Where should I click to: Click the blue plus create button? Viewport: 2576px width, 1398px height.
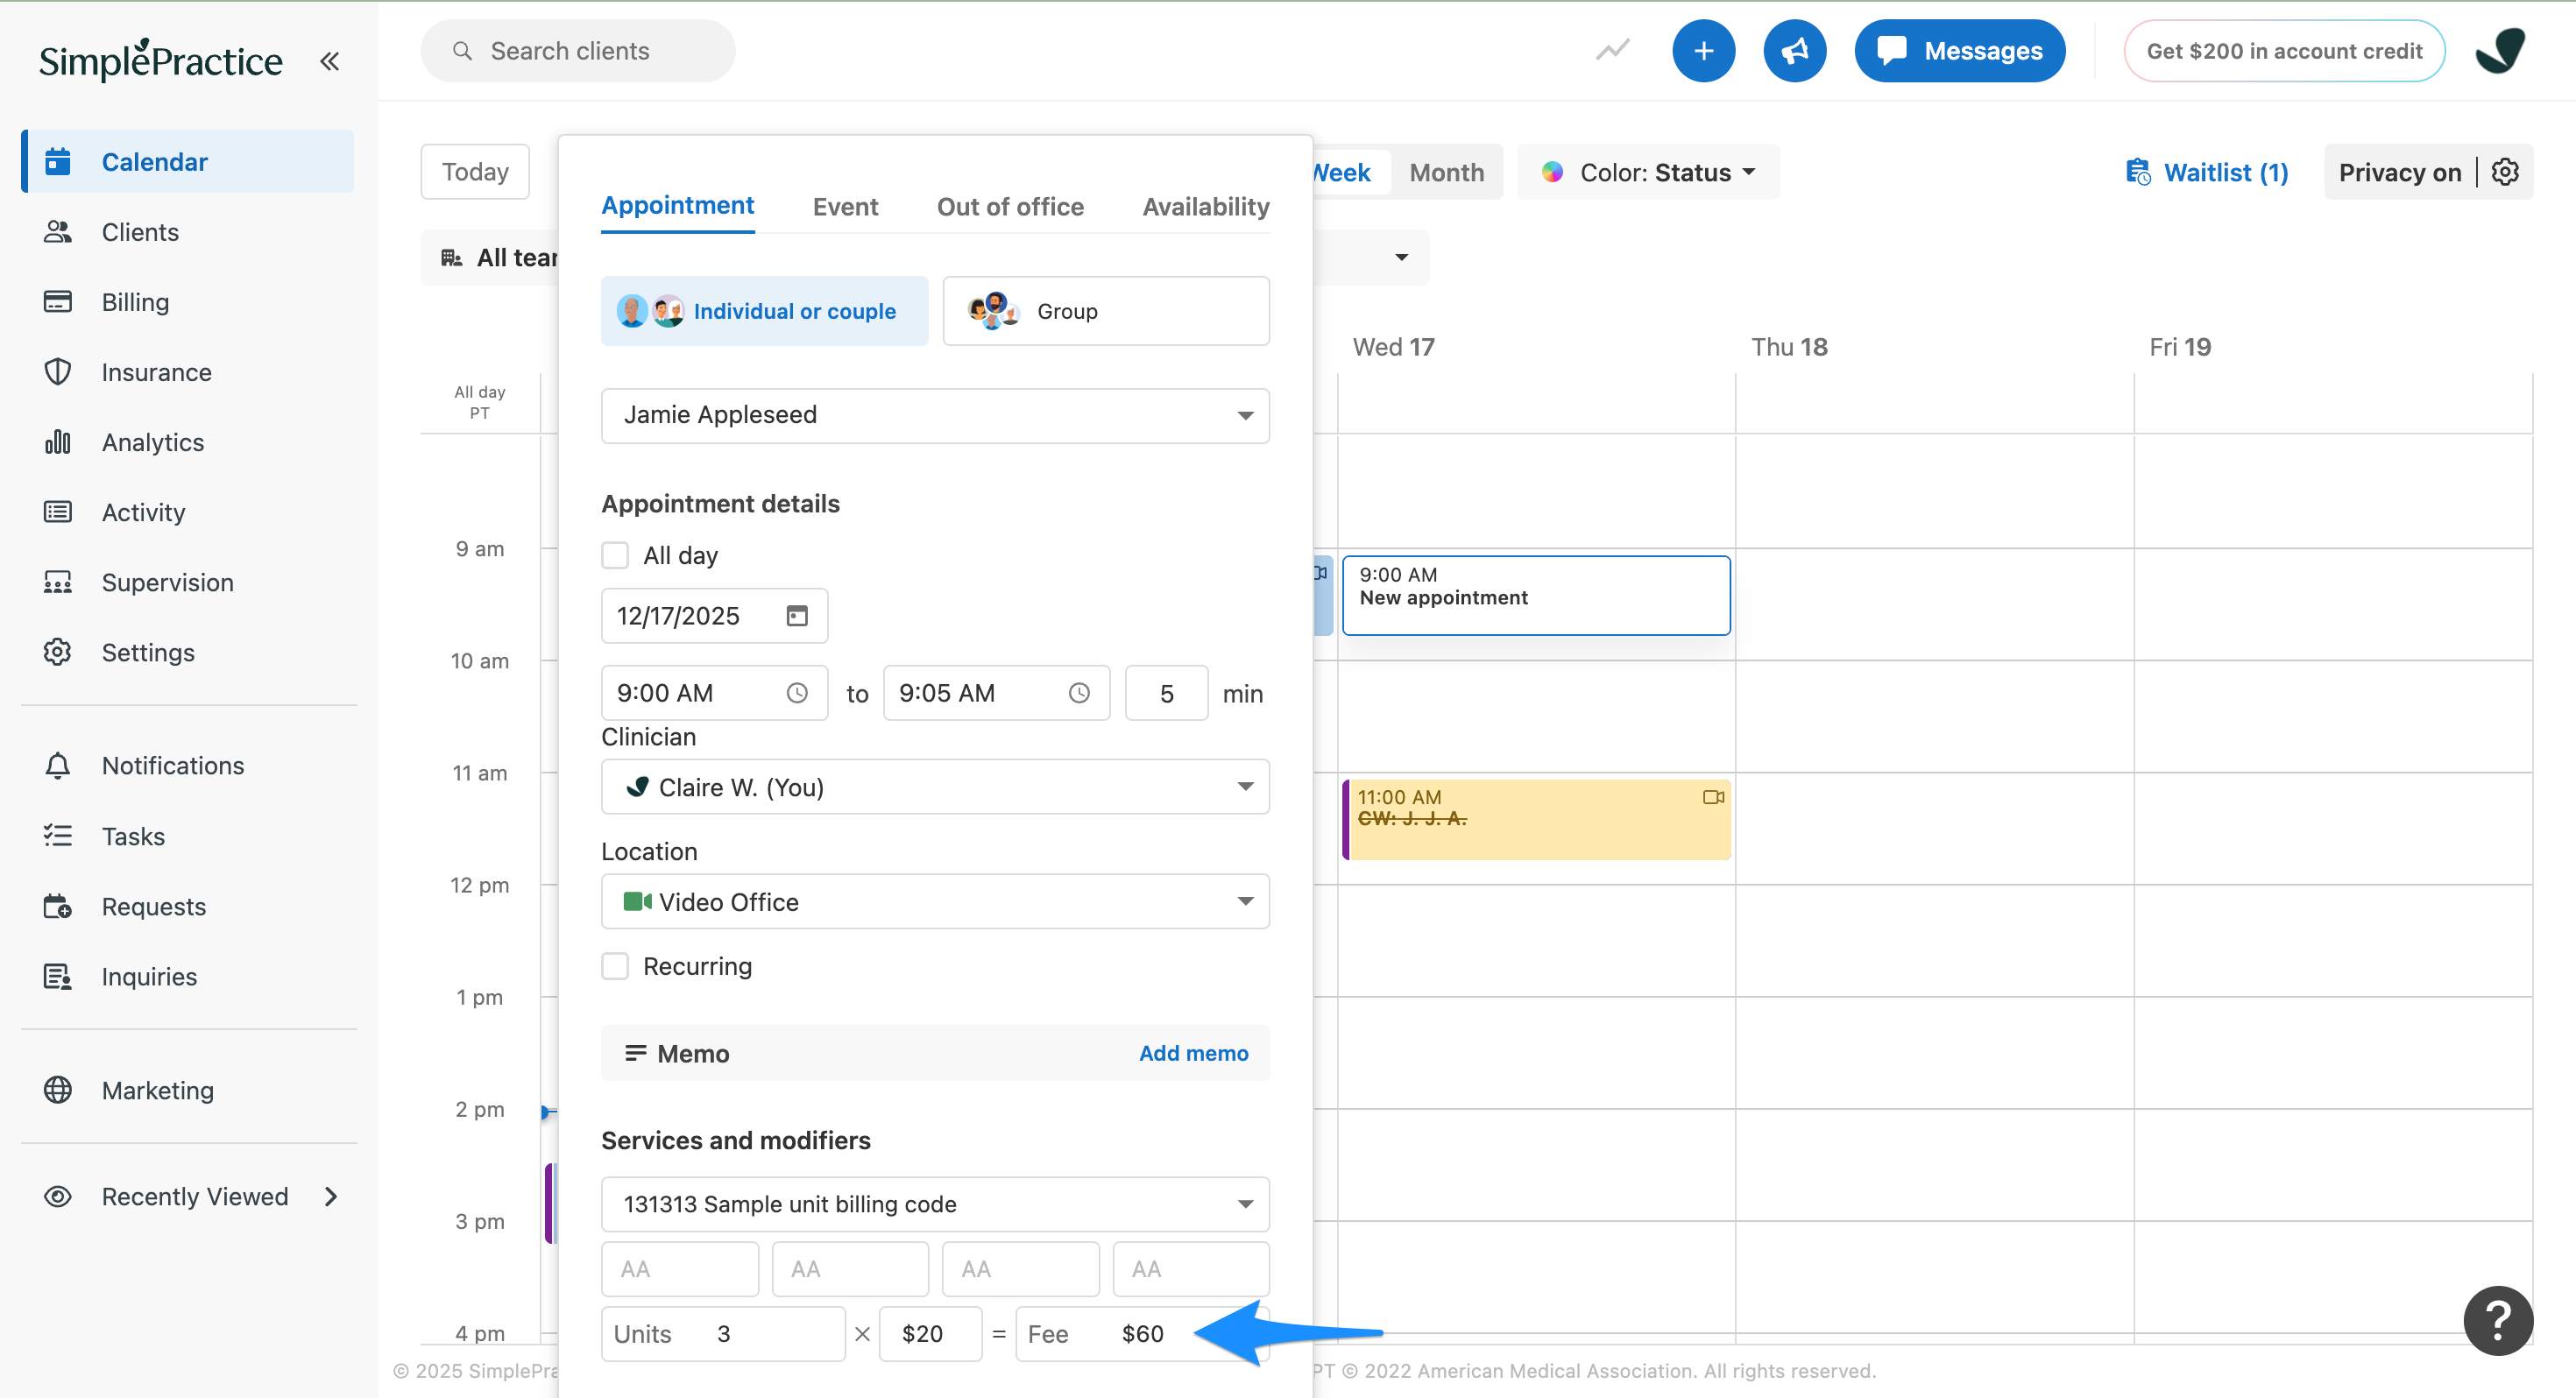pos(1703,50)
